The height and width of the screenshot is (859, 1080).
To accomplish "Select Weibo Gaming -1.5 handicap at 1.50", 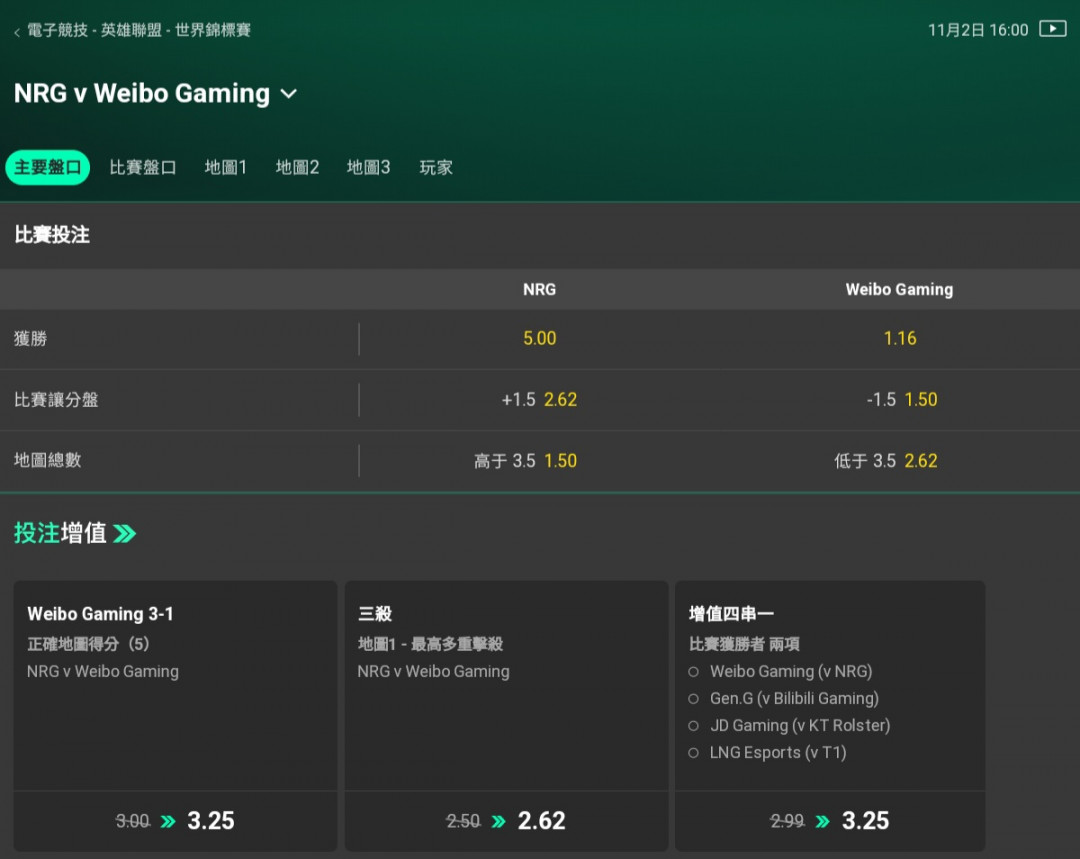I will 900,400.
